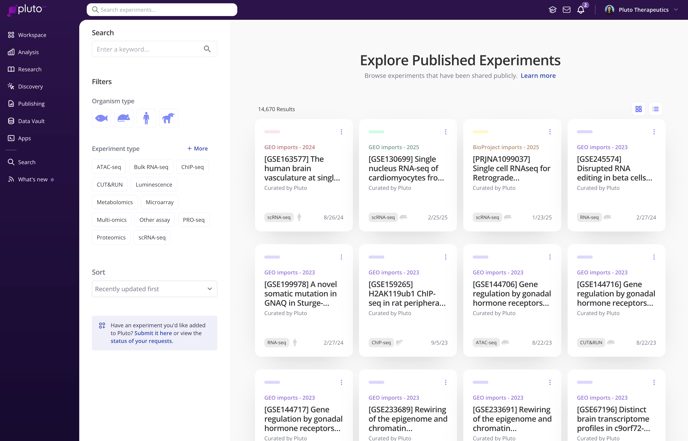Open Apps from the sidebar
The width and height of the screenshot is (688, 441).
pyautogui.click(x=19, y=138)
